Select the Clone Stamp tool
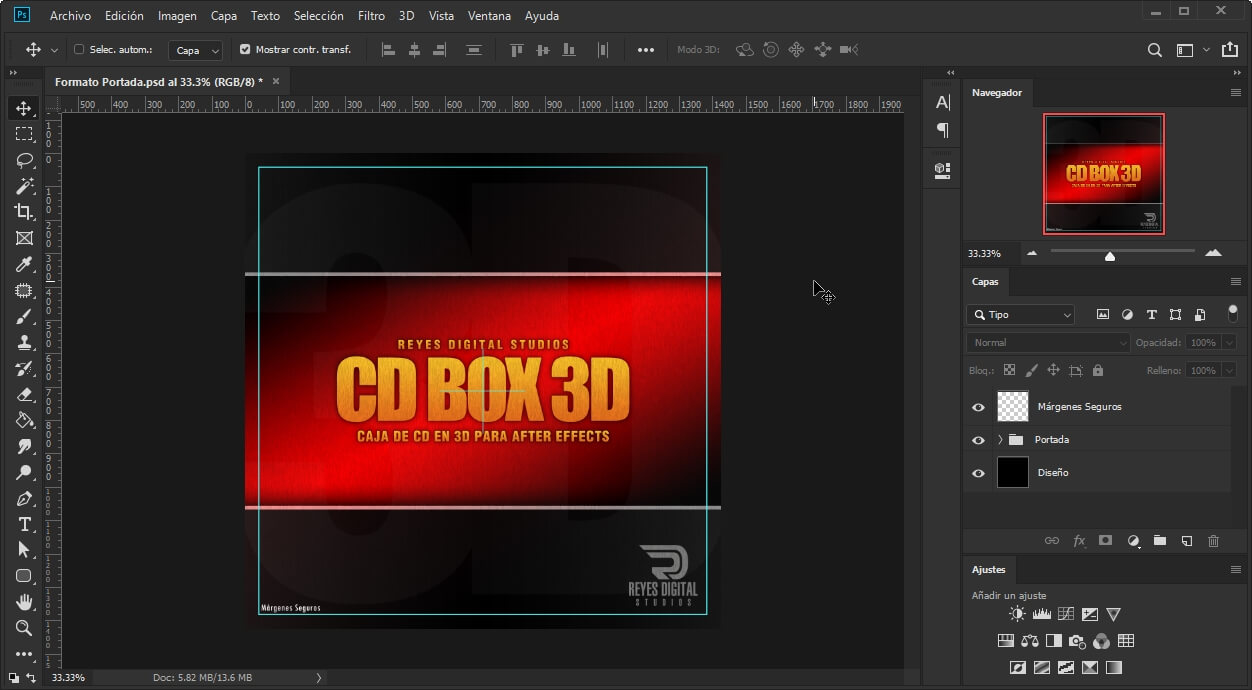 (x=24, y=342)
